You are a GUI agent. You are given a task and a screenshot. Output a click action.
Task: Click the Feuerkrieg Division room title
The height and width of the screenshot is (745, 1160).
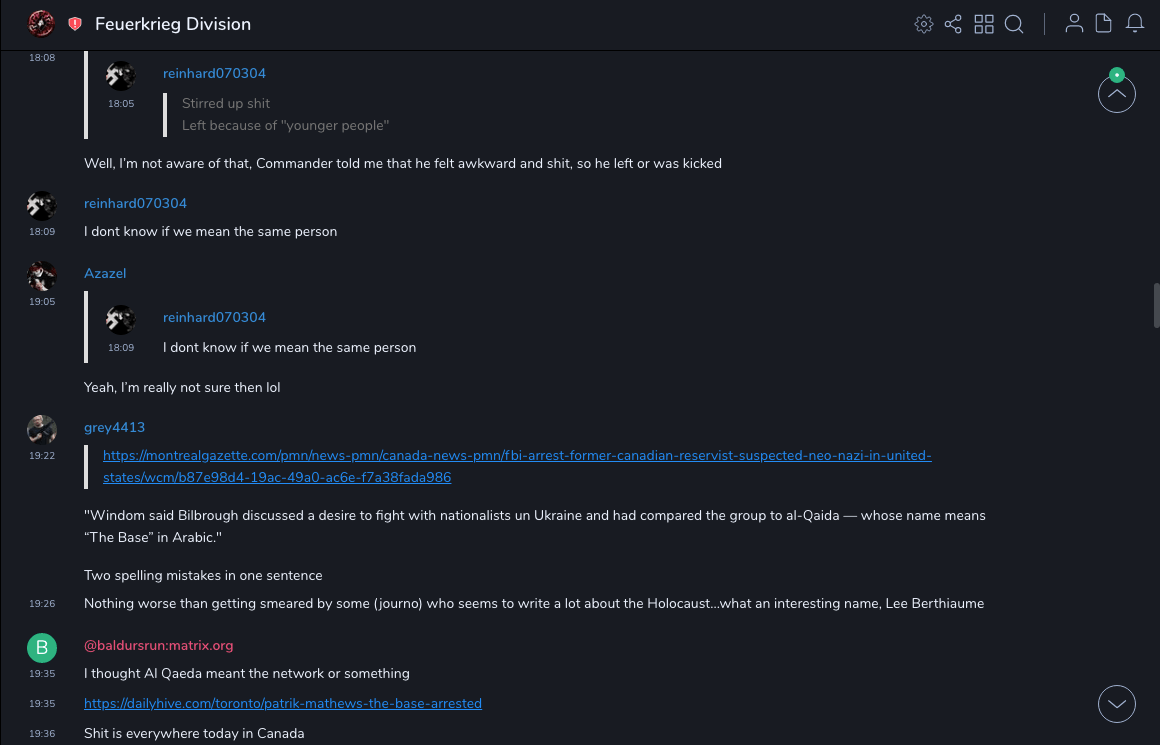click(x=173, y=24)
